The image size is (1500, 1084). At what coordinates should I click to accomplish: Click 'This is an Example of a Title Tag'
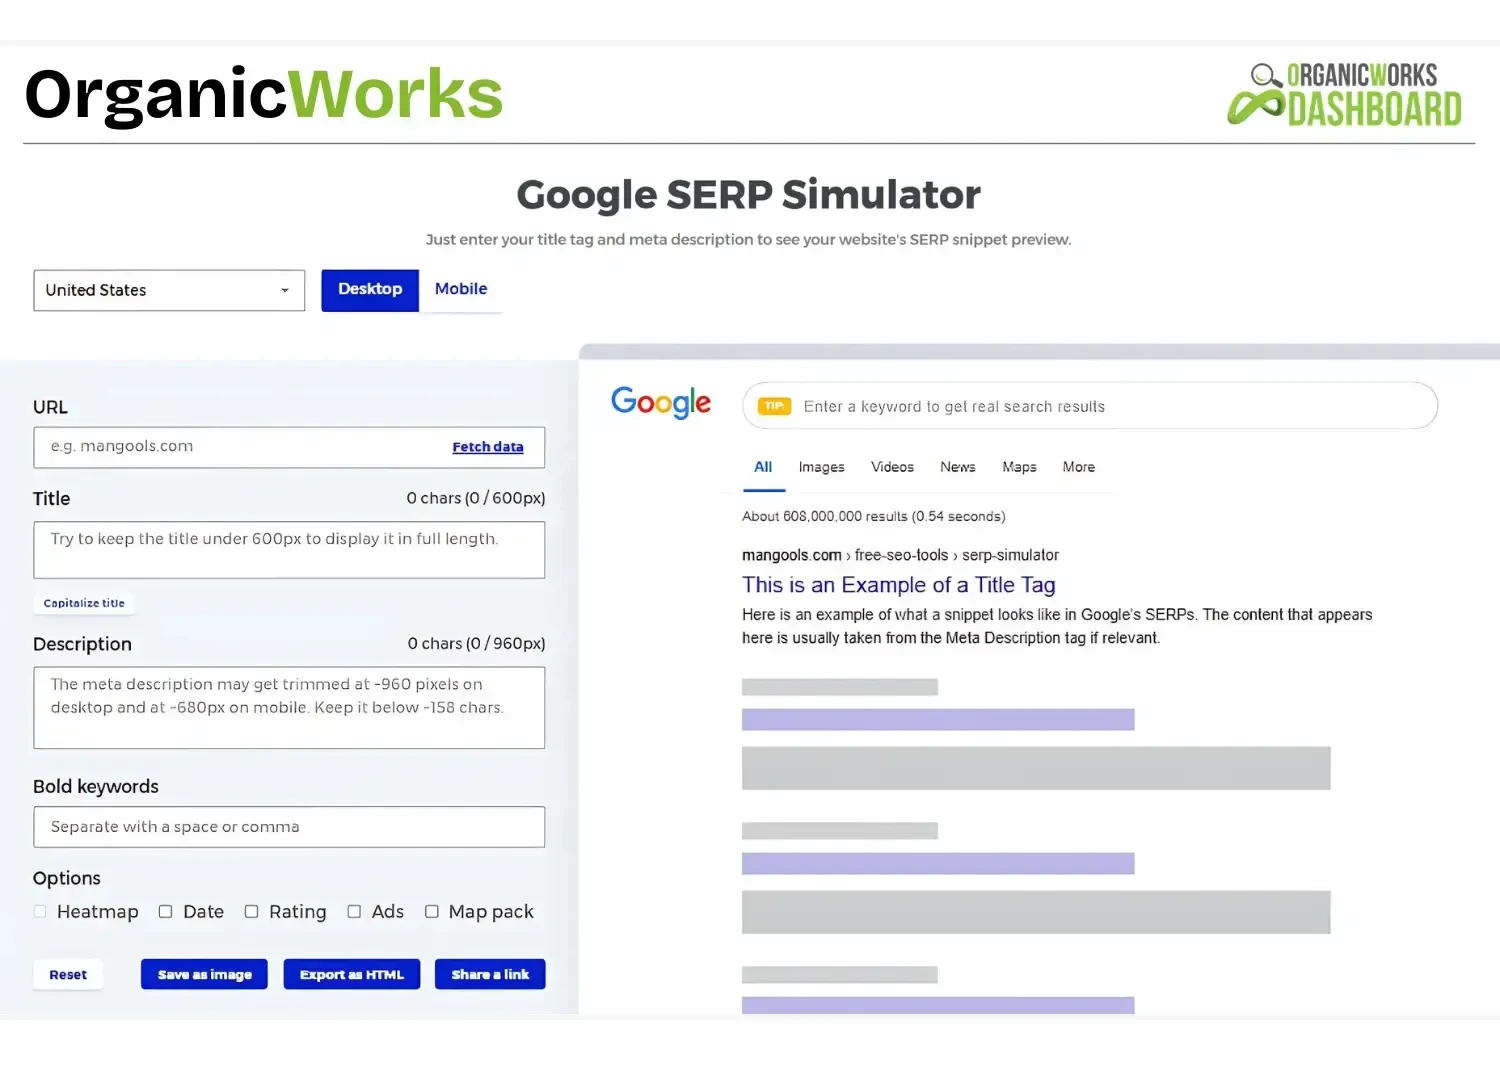pos(898,585)
